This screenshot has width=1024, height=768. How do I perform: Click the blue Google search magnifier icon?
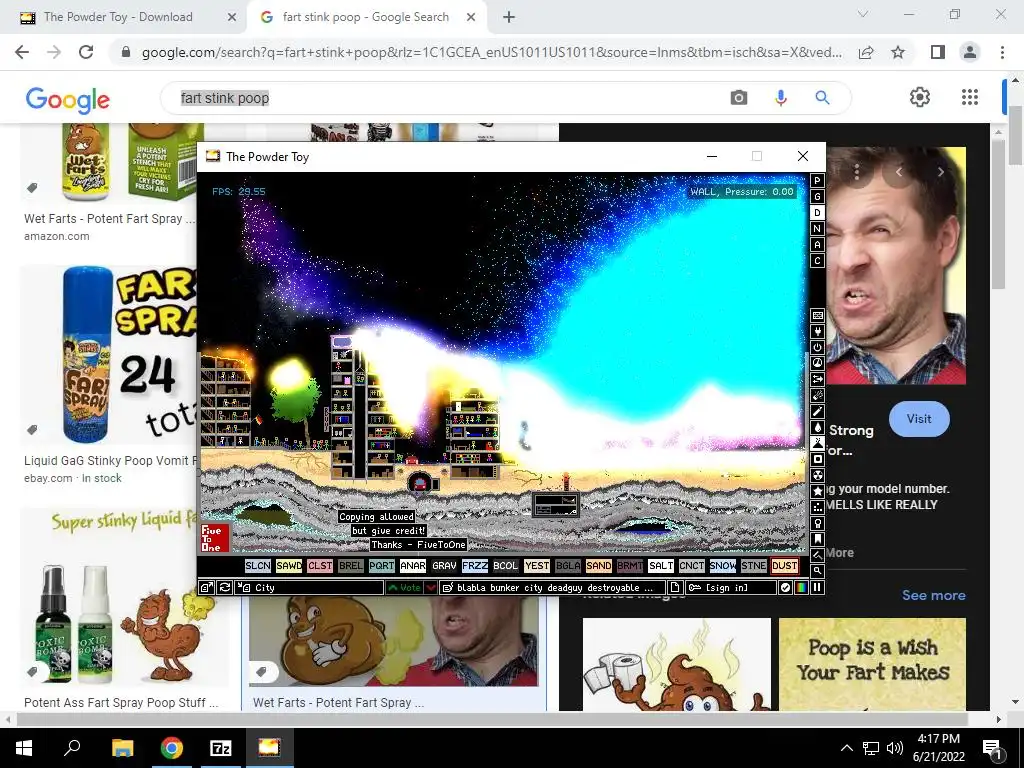pyautogui.click(x=822, y=98)
